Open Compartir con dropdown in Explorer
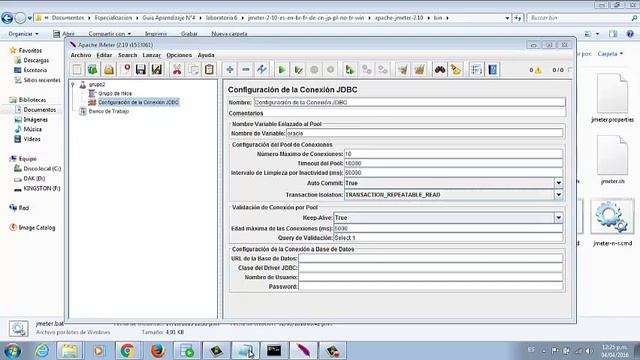Screen dimensions: 640x360 pyautogui.click(x=110, y=34)
